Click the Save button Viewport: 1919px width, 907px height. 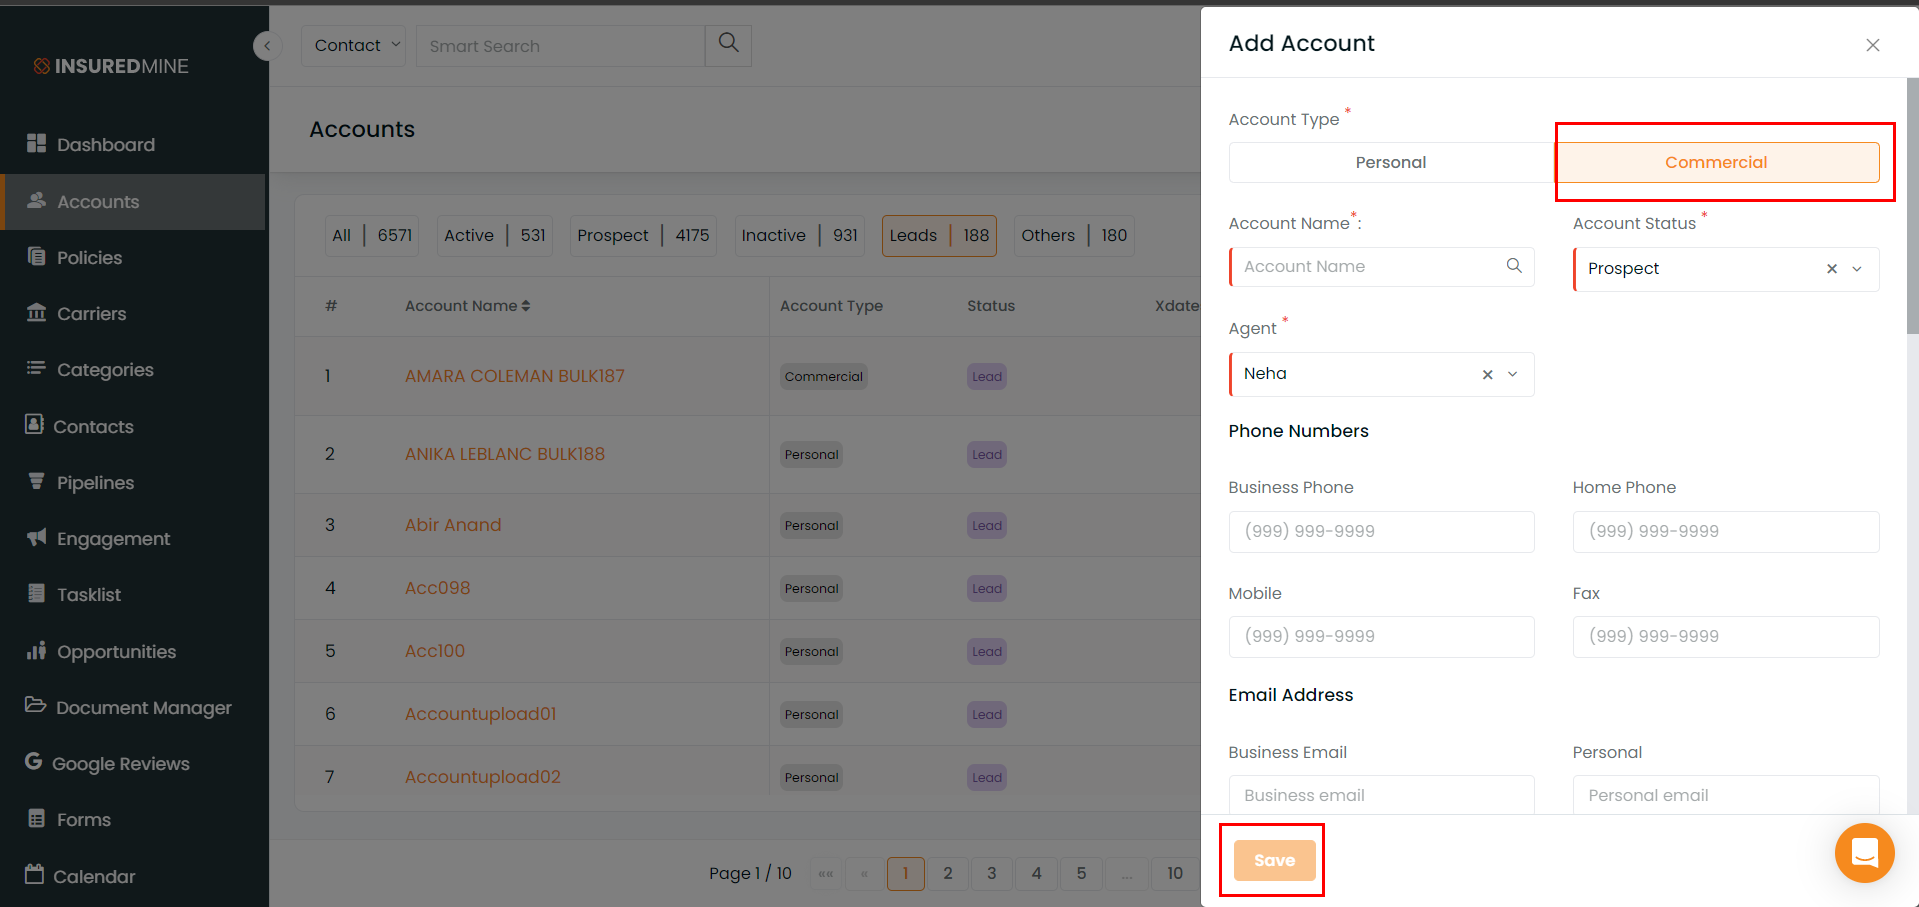tap(1274, 860)
